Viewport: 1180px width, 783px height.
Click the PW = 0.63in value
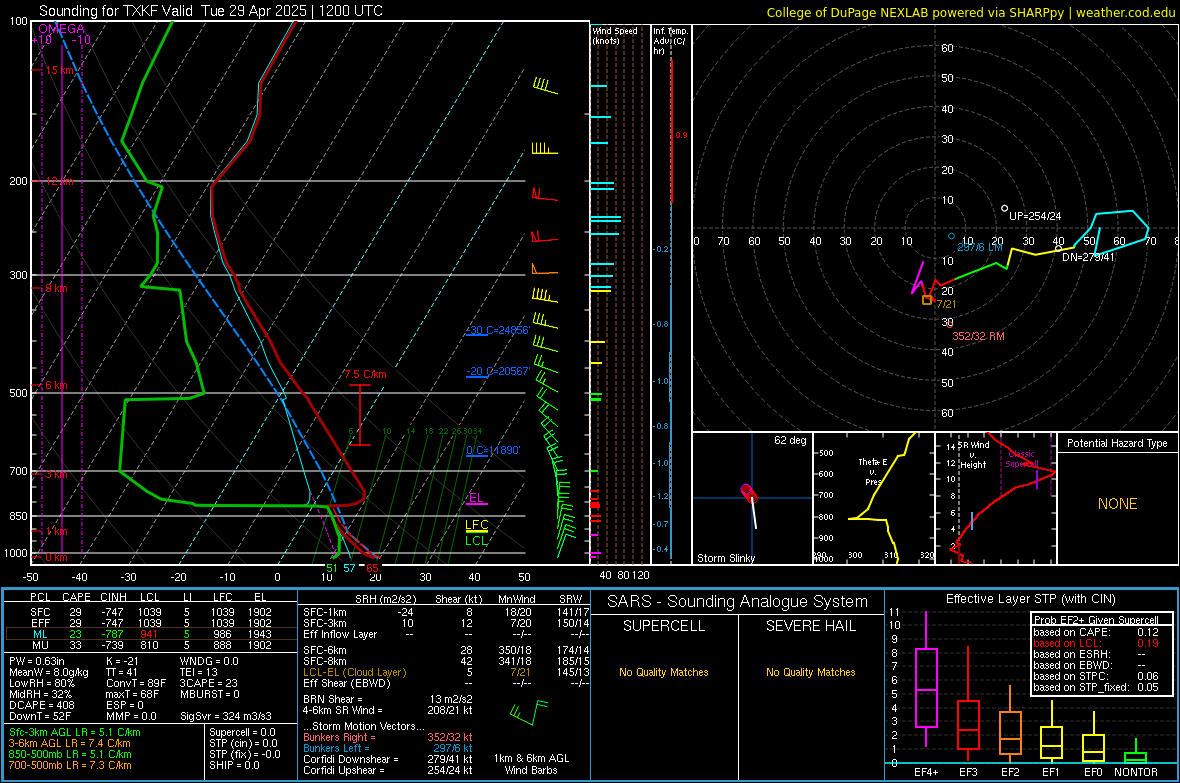tap(37, 661)
